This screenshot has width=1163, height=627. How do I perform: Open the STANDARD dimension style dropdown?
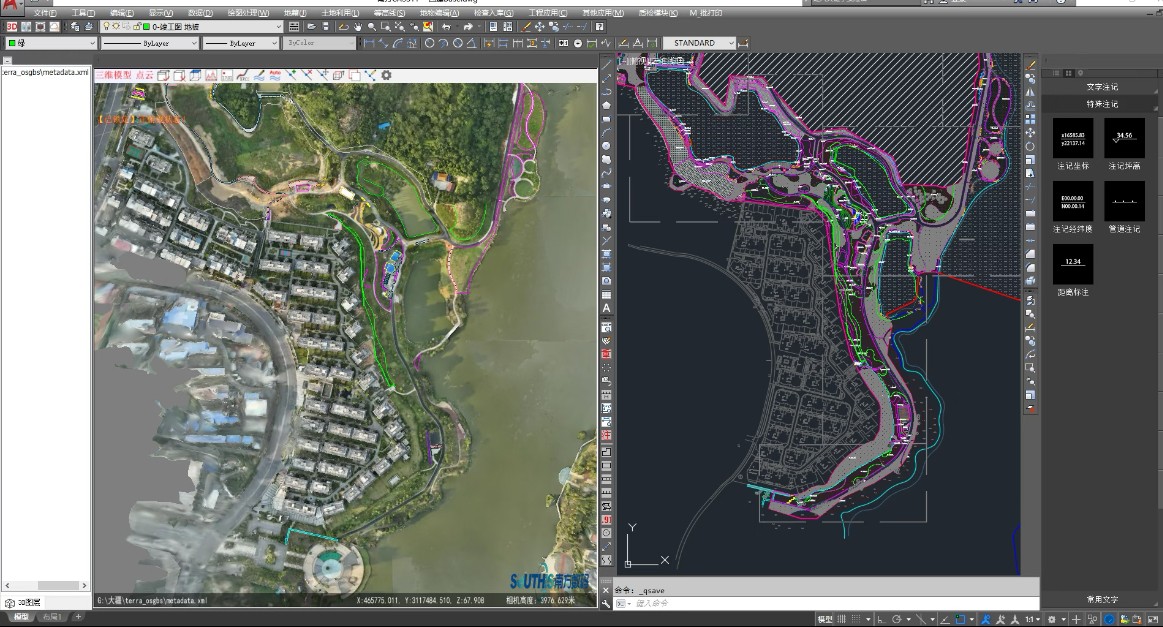pos(699,43)
